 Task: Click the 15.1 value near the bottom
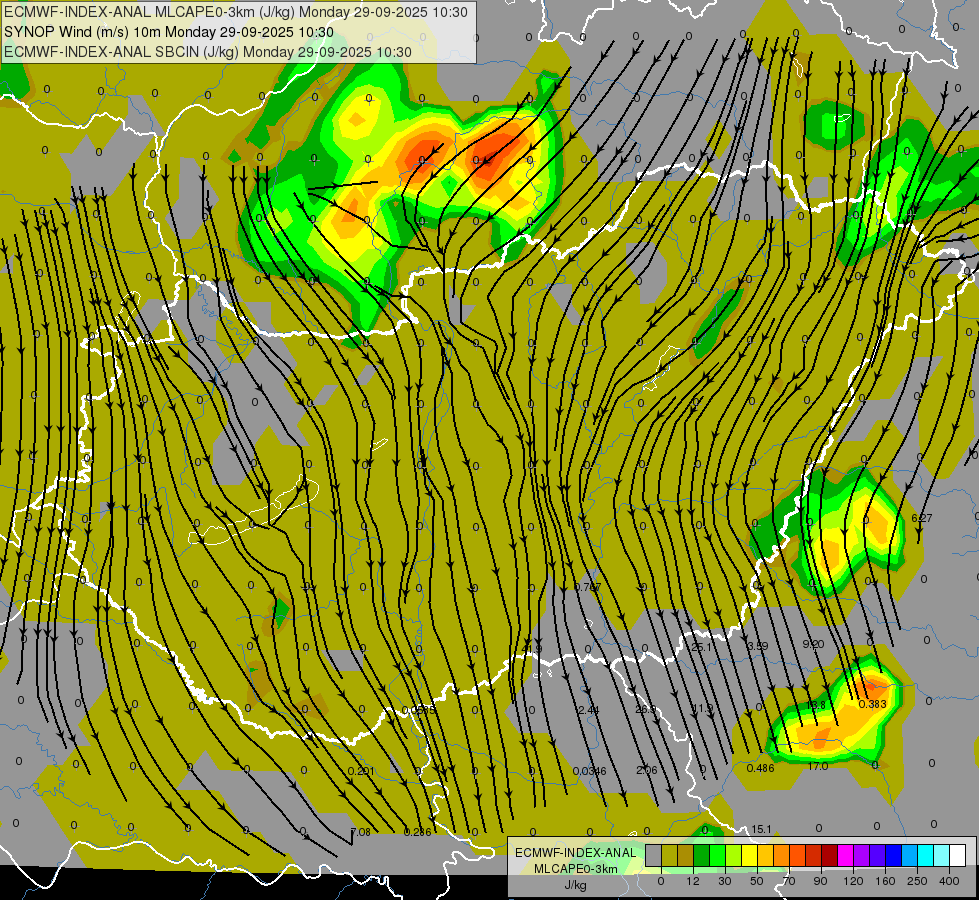coord(762,829)
